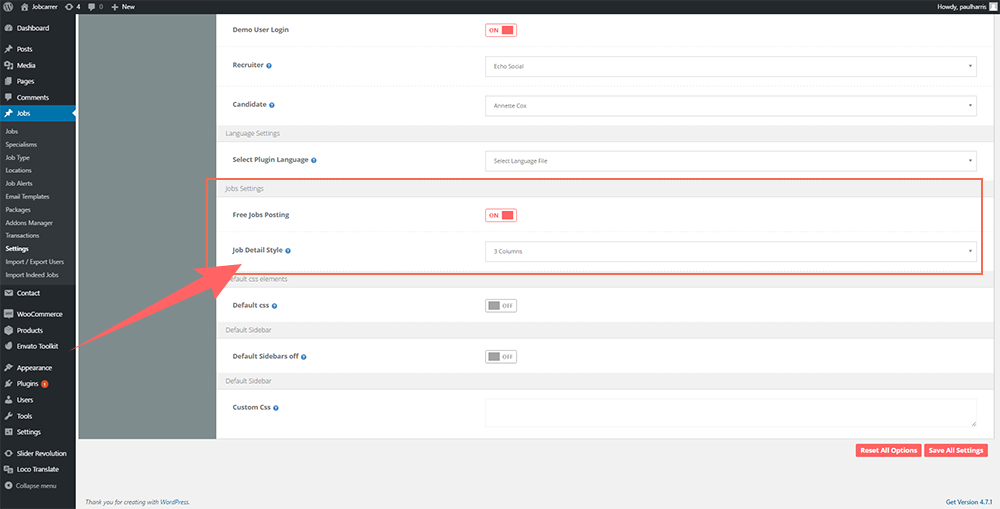Screen dimensions: 1000x509
Task: Click the Reset All Options button
Action: coord(888,450)
